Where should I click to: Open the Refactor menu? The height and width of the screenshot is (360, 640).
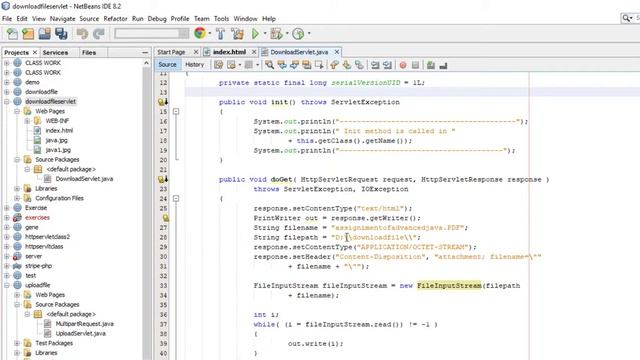116,19
